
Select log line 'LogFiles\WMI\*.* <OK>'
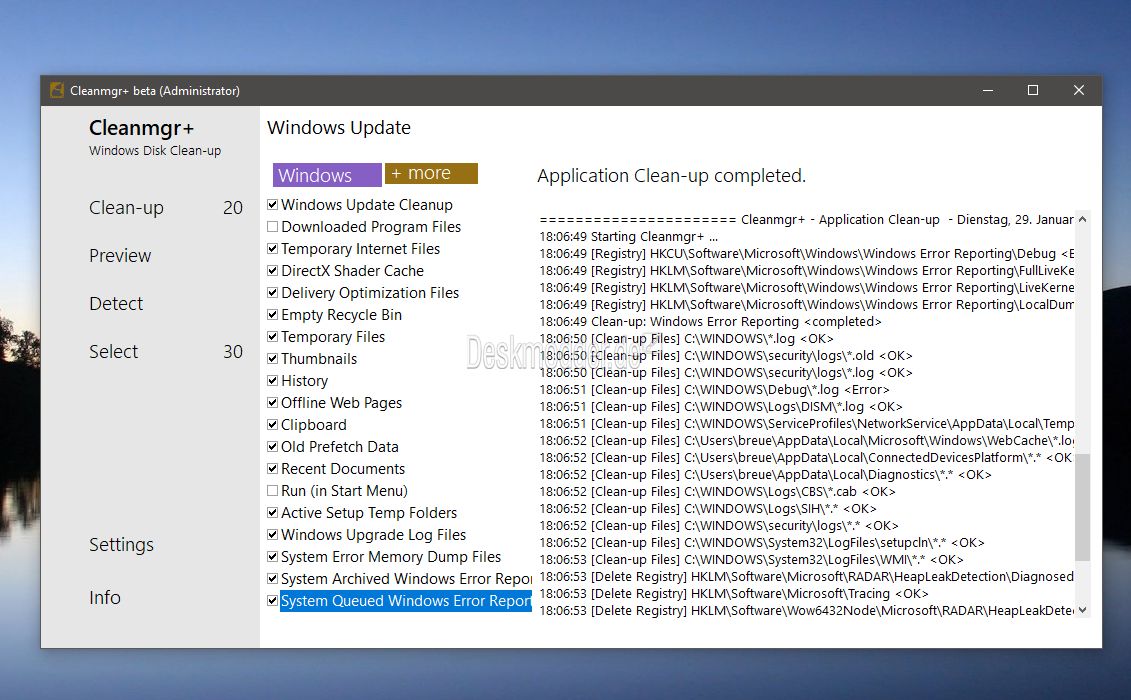tap(752, 560)
